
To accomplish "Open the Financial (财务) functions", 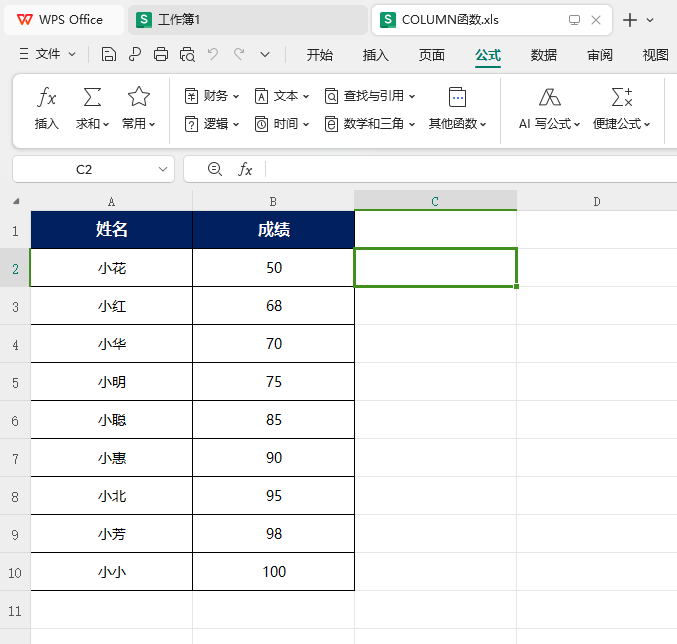I will pyautogui.click(x=212, y=96).
